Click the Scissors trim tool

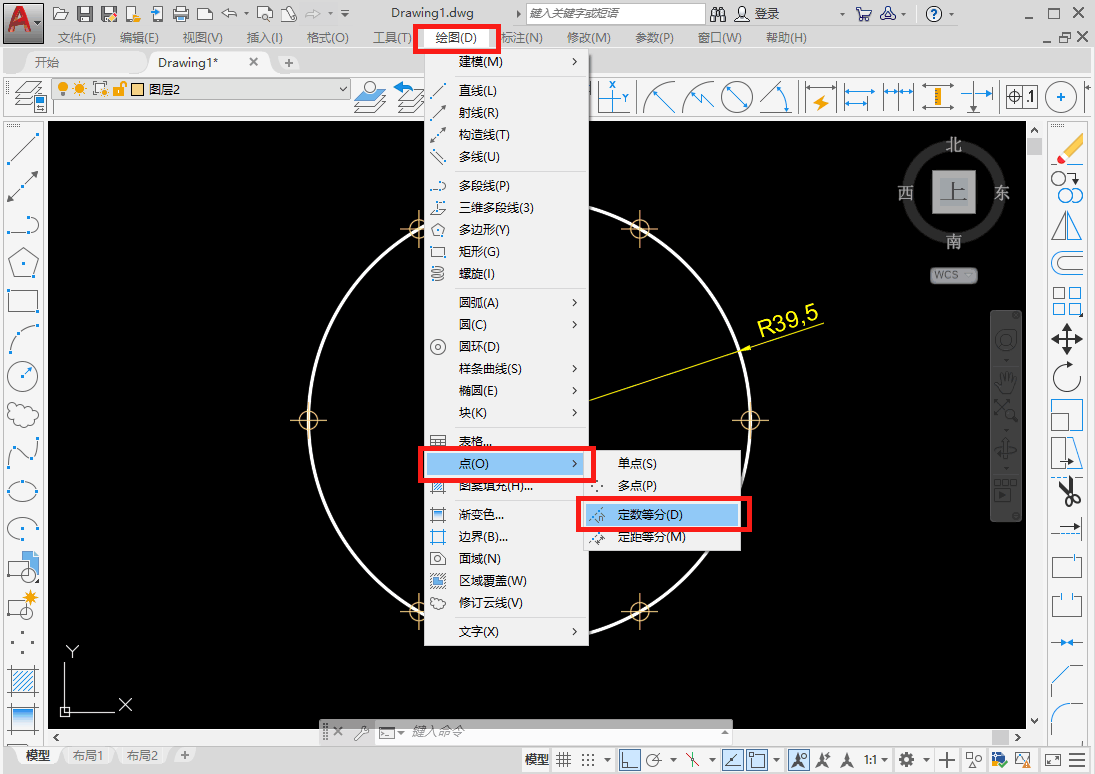click(1067, 492)
